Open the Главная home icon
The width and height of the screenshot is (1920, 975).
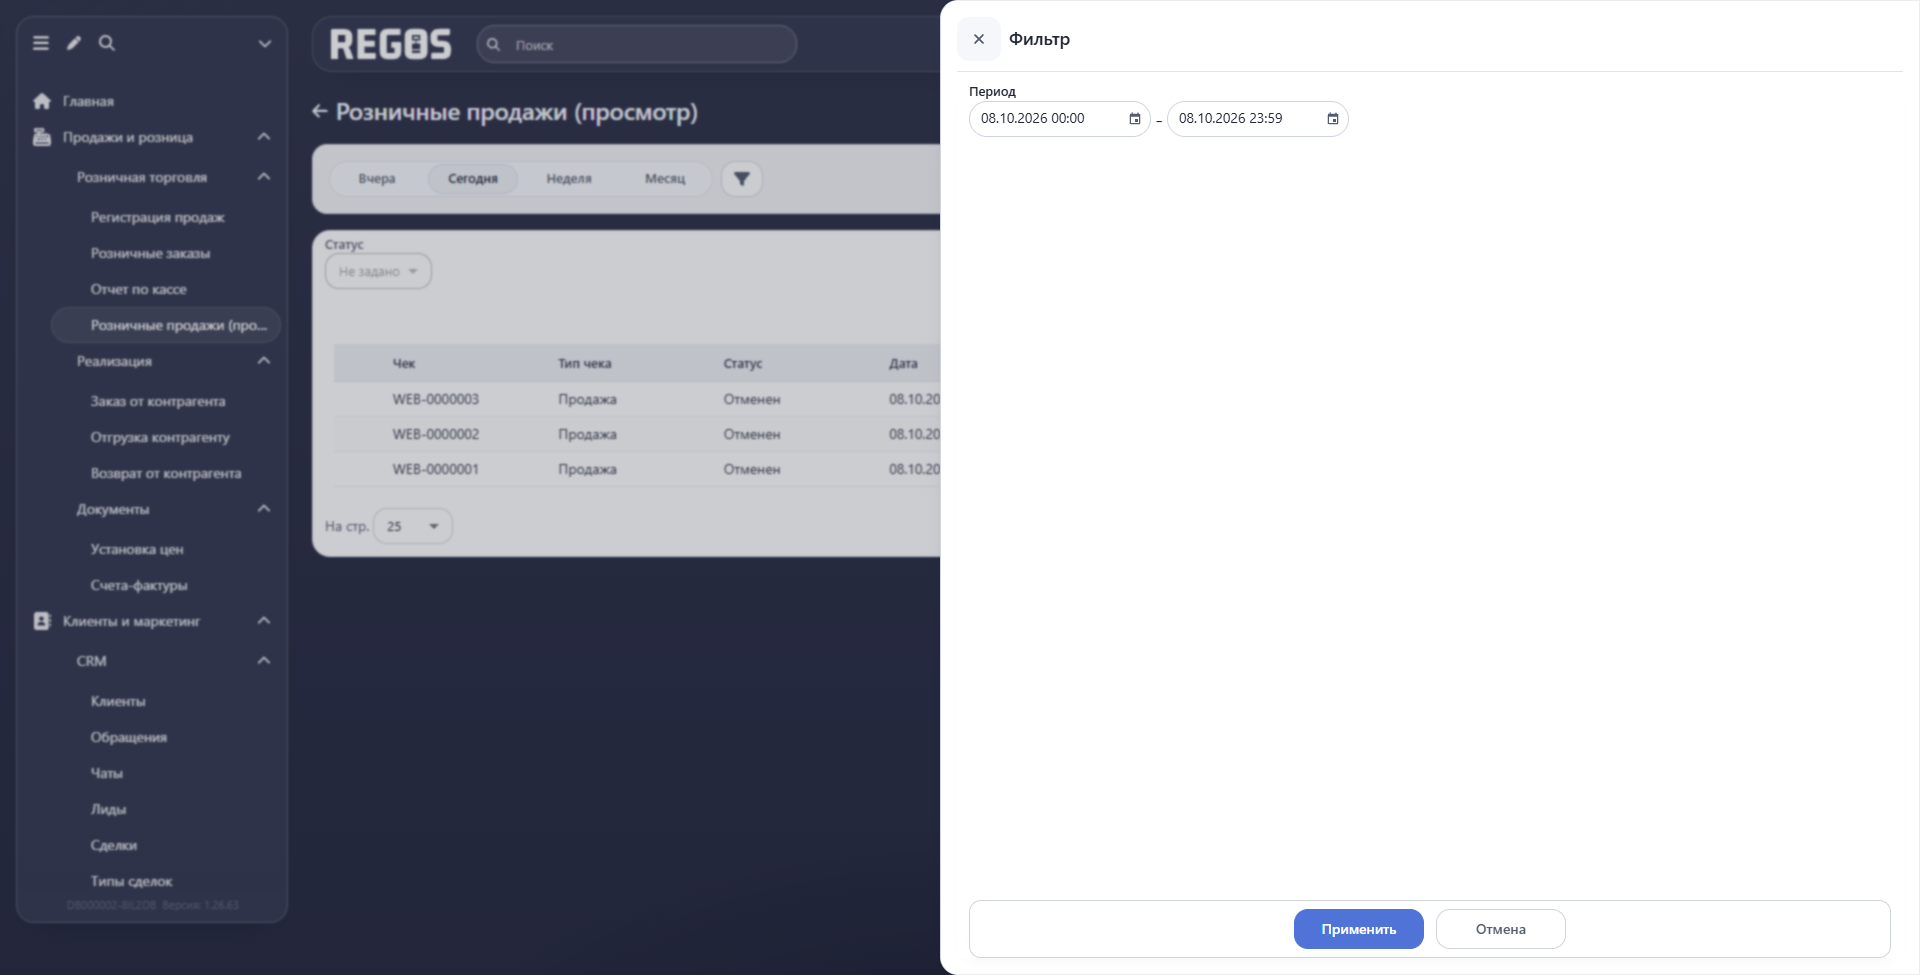[x=42, y=101]
